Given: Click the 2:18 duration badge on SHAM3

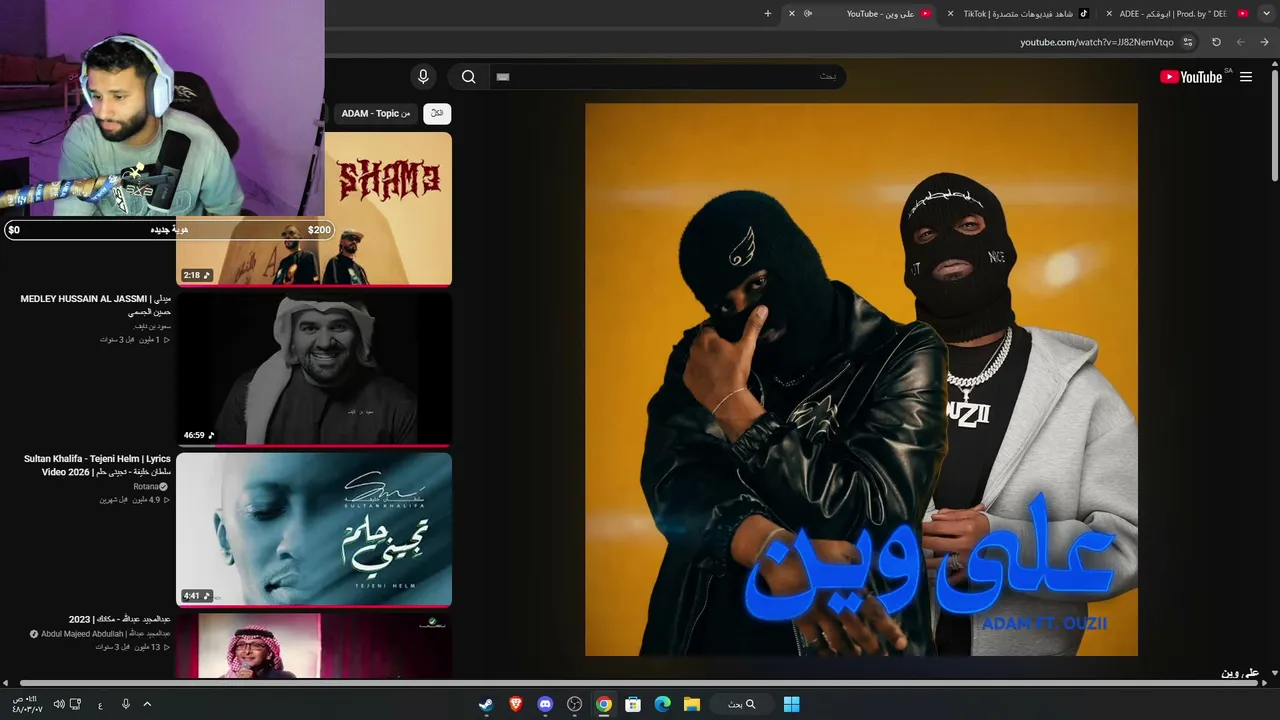Looking at the screenshot, I should point(197,275).
